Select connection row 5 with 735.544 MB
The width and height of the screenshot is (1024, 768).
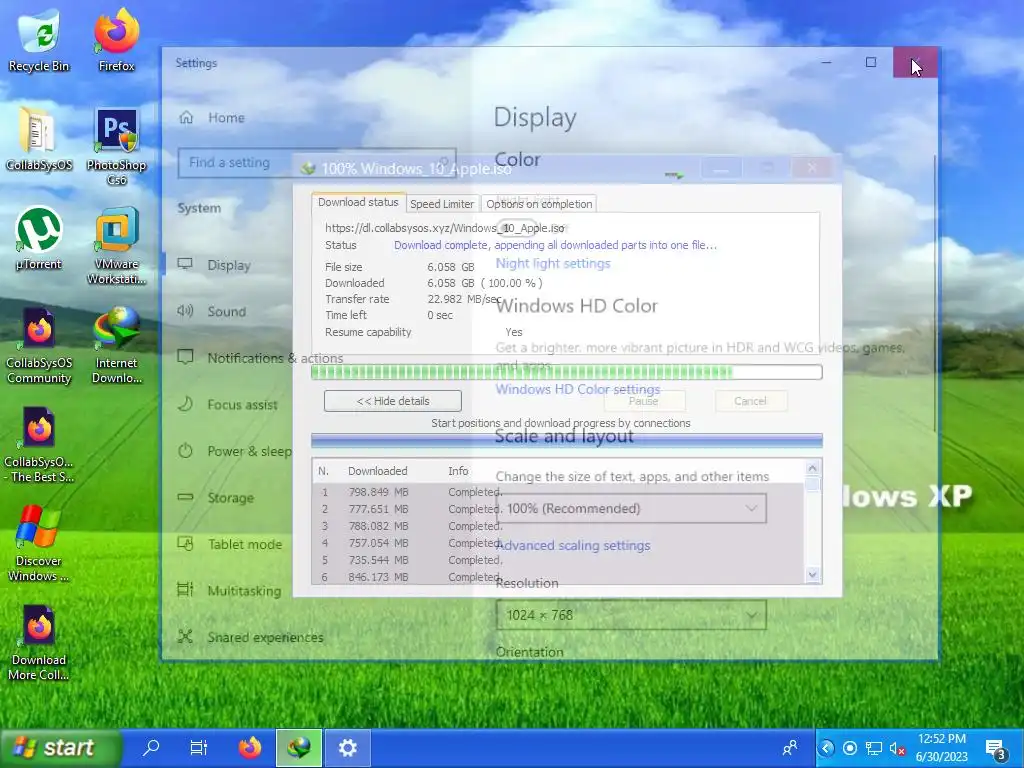click(558, 560)
